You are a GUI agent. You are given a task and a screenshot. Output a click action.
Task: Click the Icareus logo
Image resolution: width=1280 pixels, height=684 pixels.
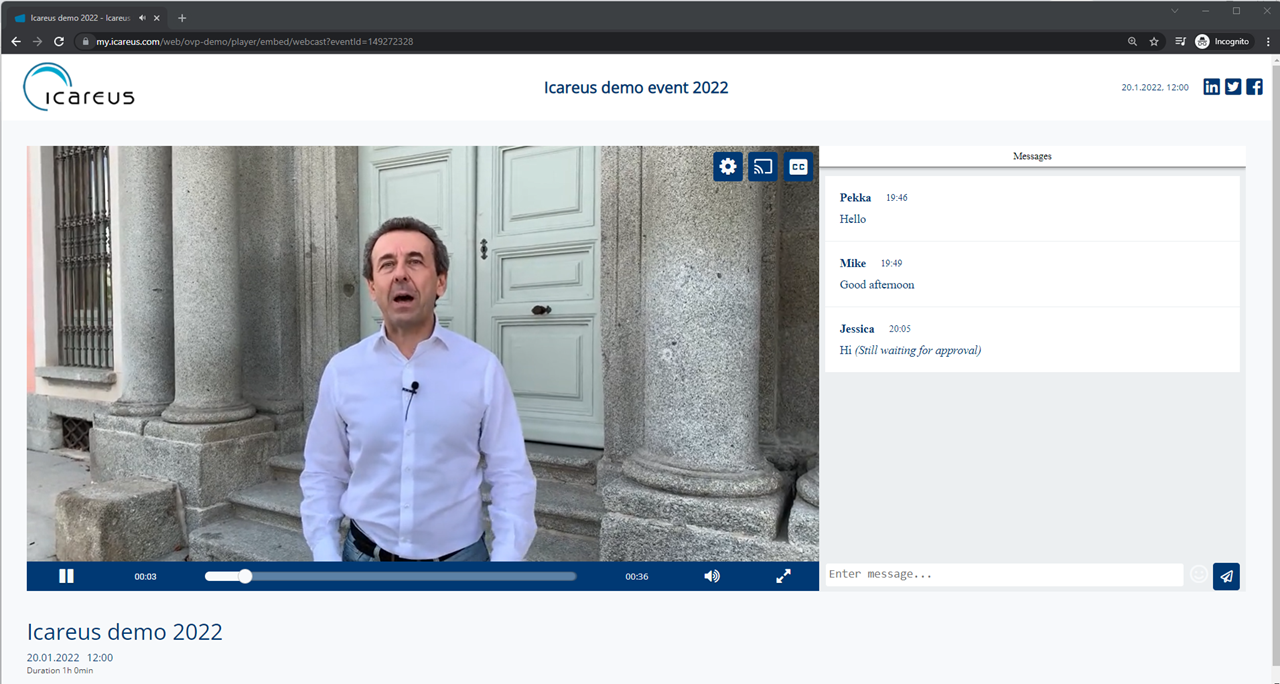tap(78, 87)
